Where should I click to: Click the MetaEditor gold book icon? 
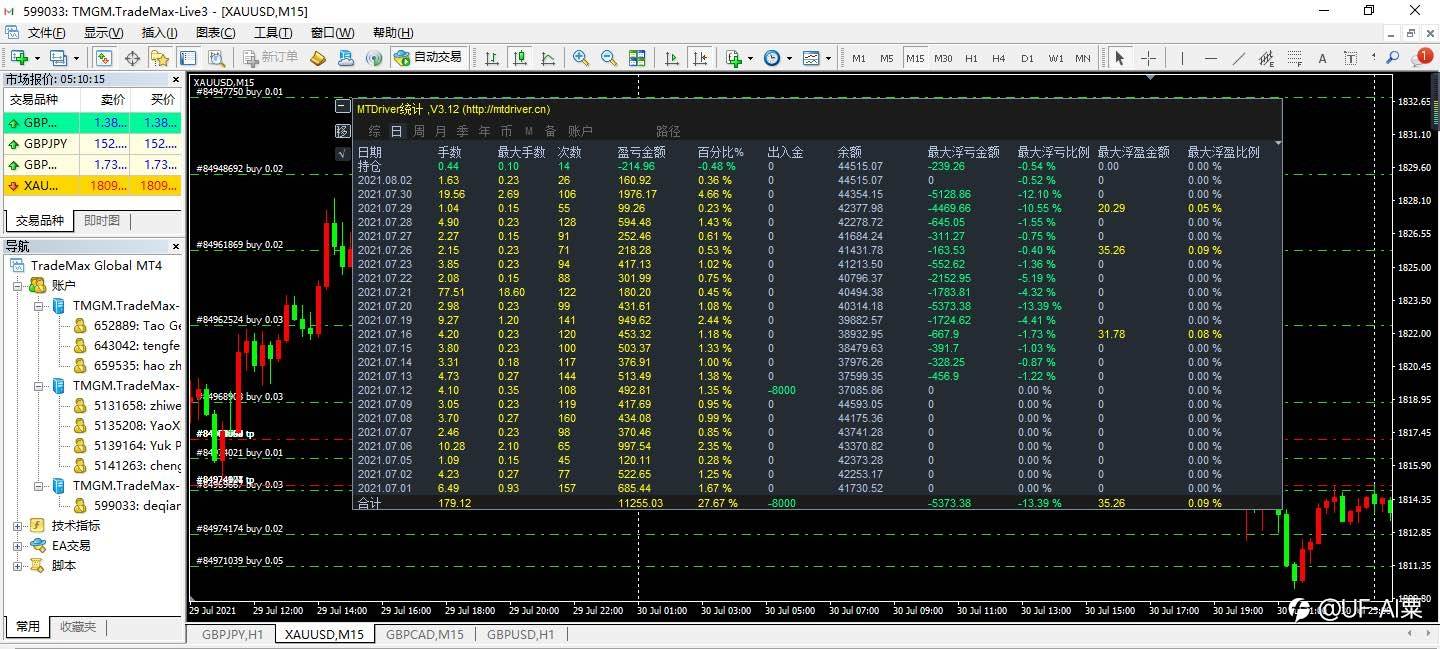(318, 58)
